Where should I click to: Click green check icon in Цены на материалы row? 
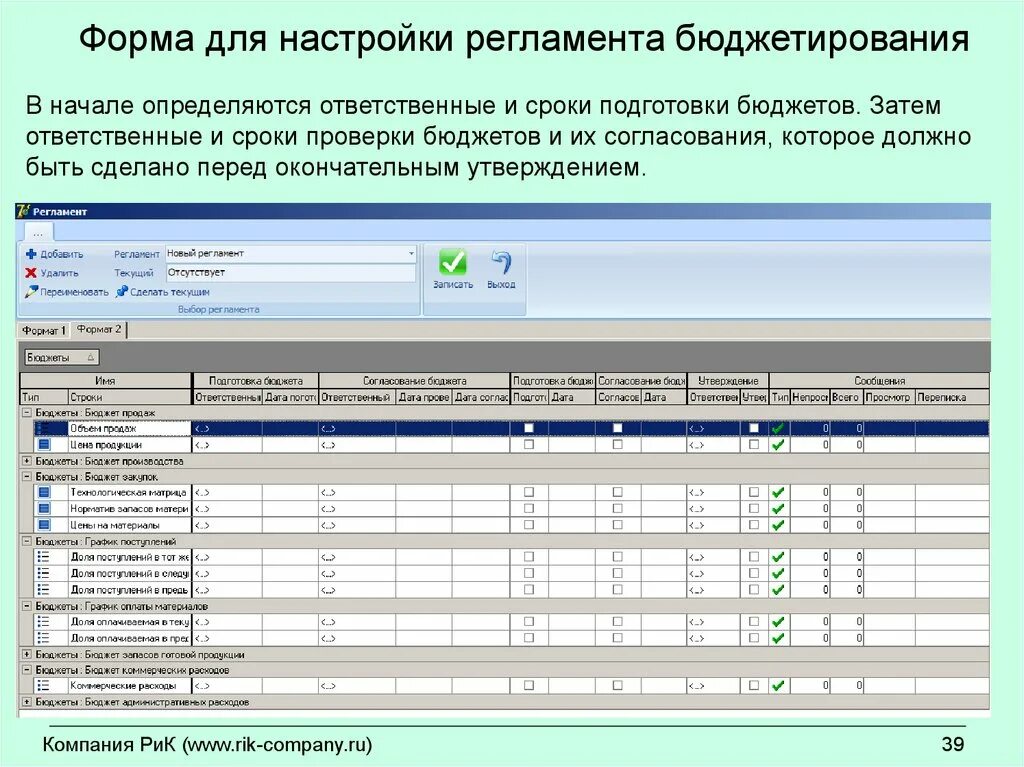pyautogui.click(x=778, y=525)
